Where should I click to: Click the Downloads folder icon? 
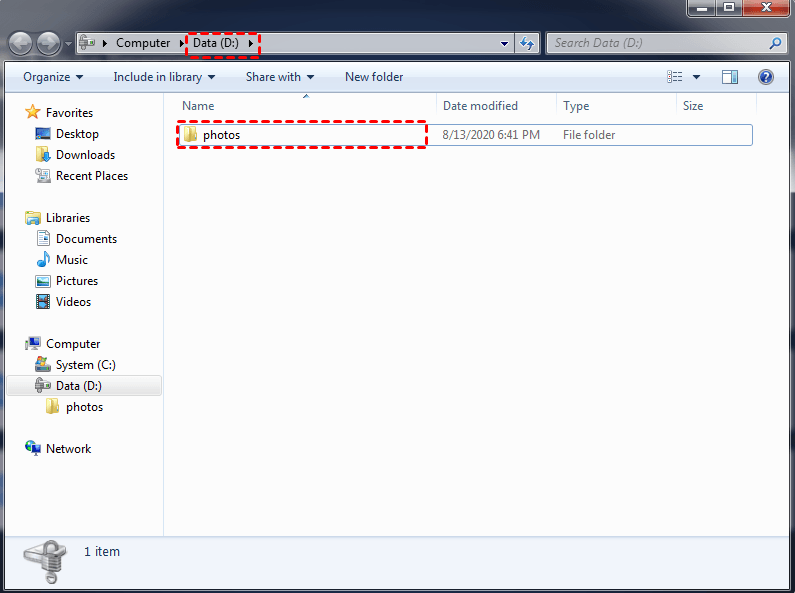[43, 155]
